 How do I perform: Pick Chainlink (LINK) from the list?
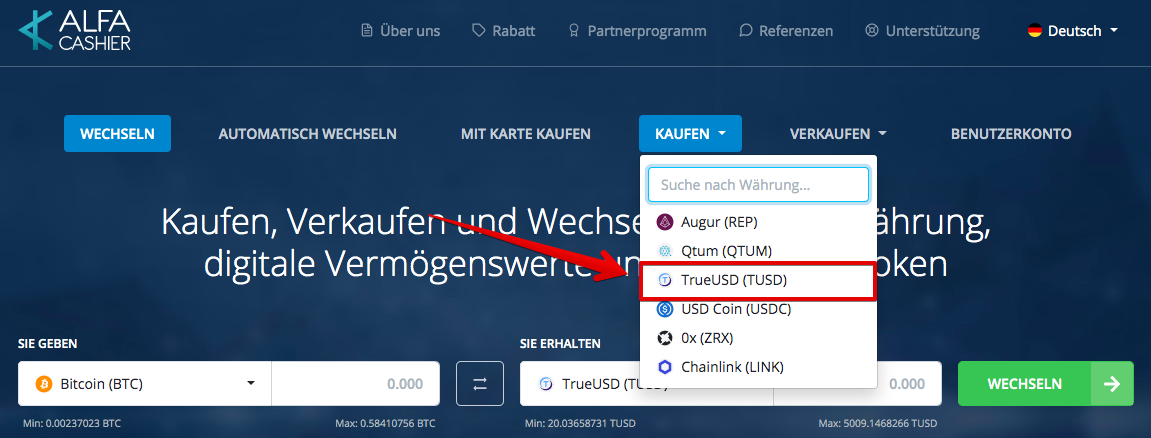[x=758, y=367]
